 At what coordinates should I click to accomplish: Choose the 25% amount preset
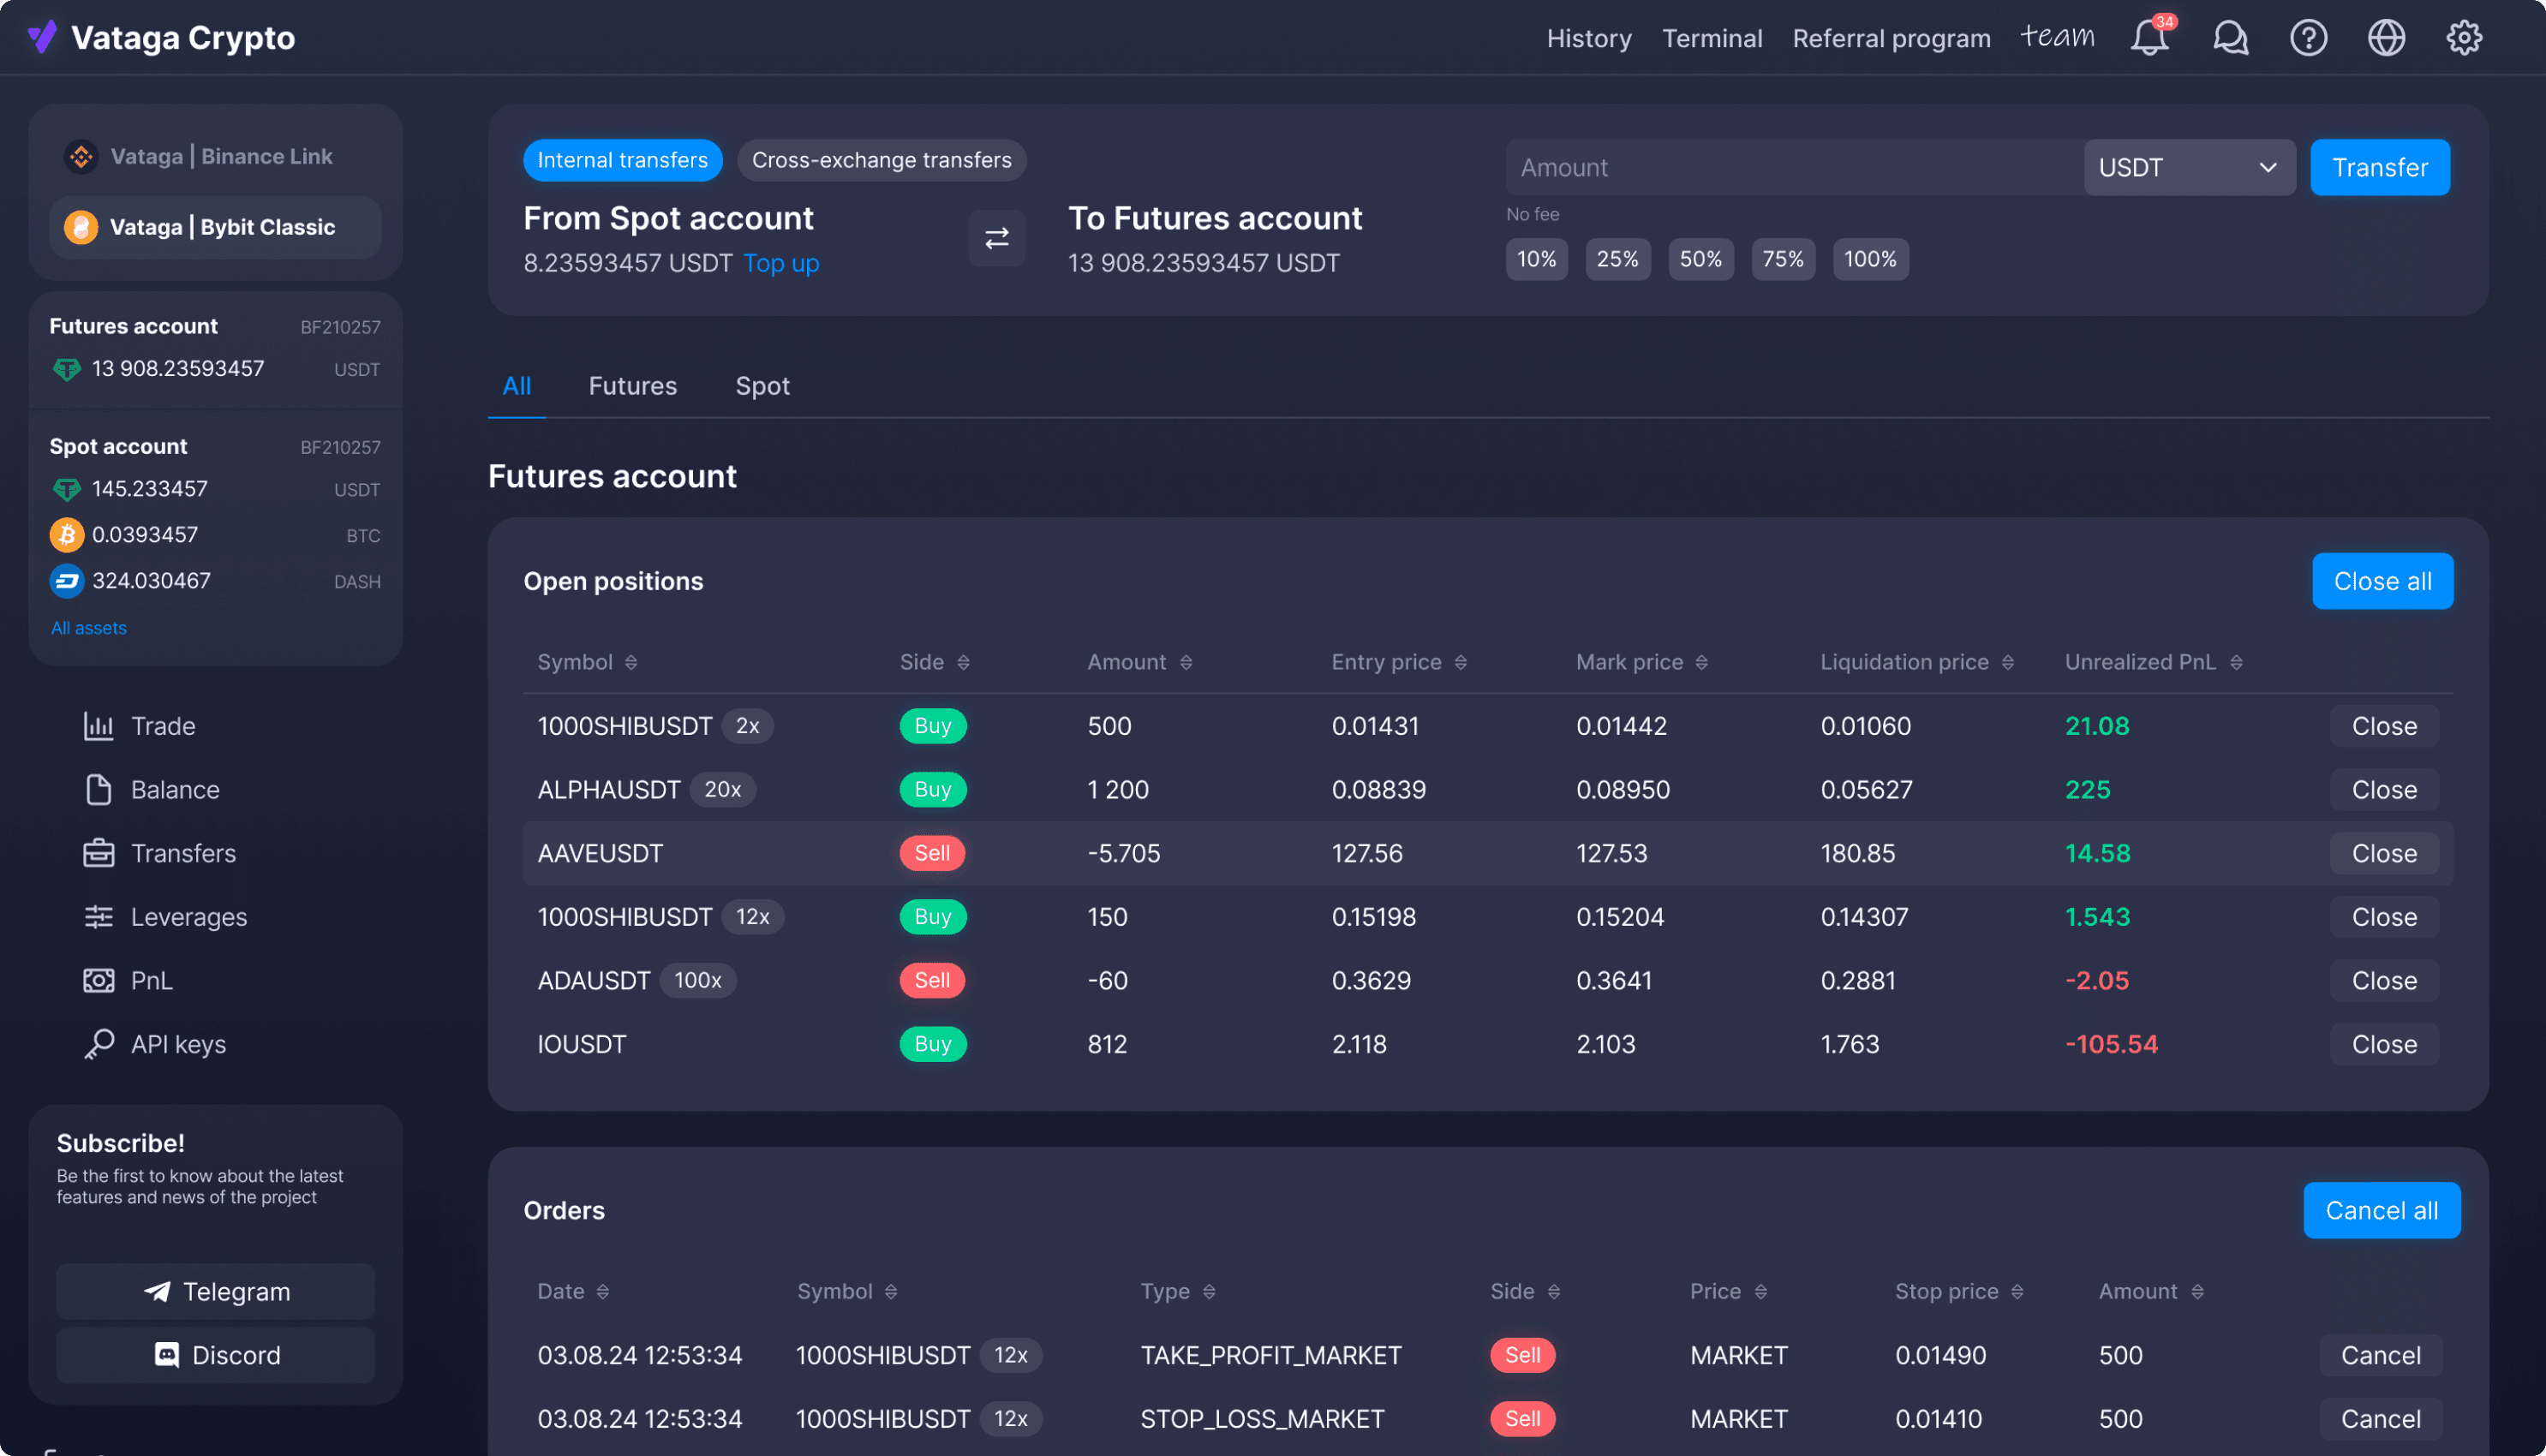coord(1617,259)
